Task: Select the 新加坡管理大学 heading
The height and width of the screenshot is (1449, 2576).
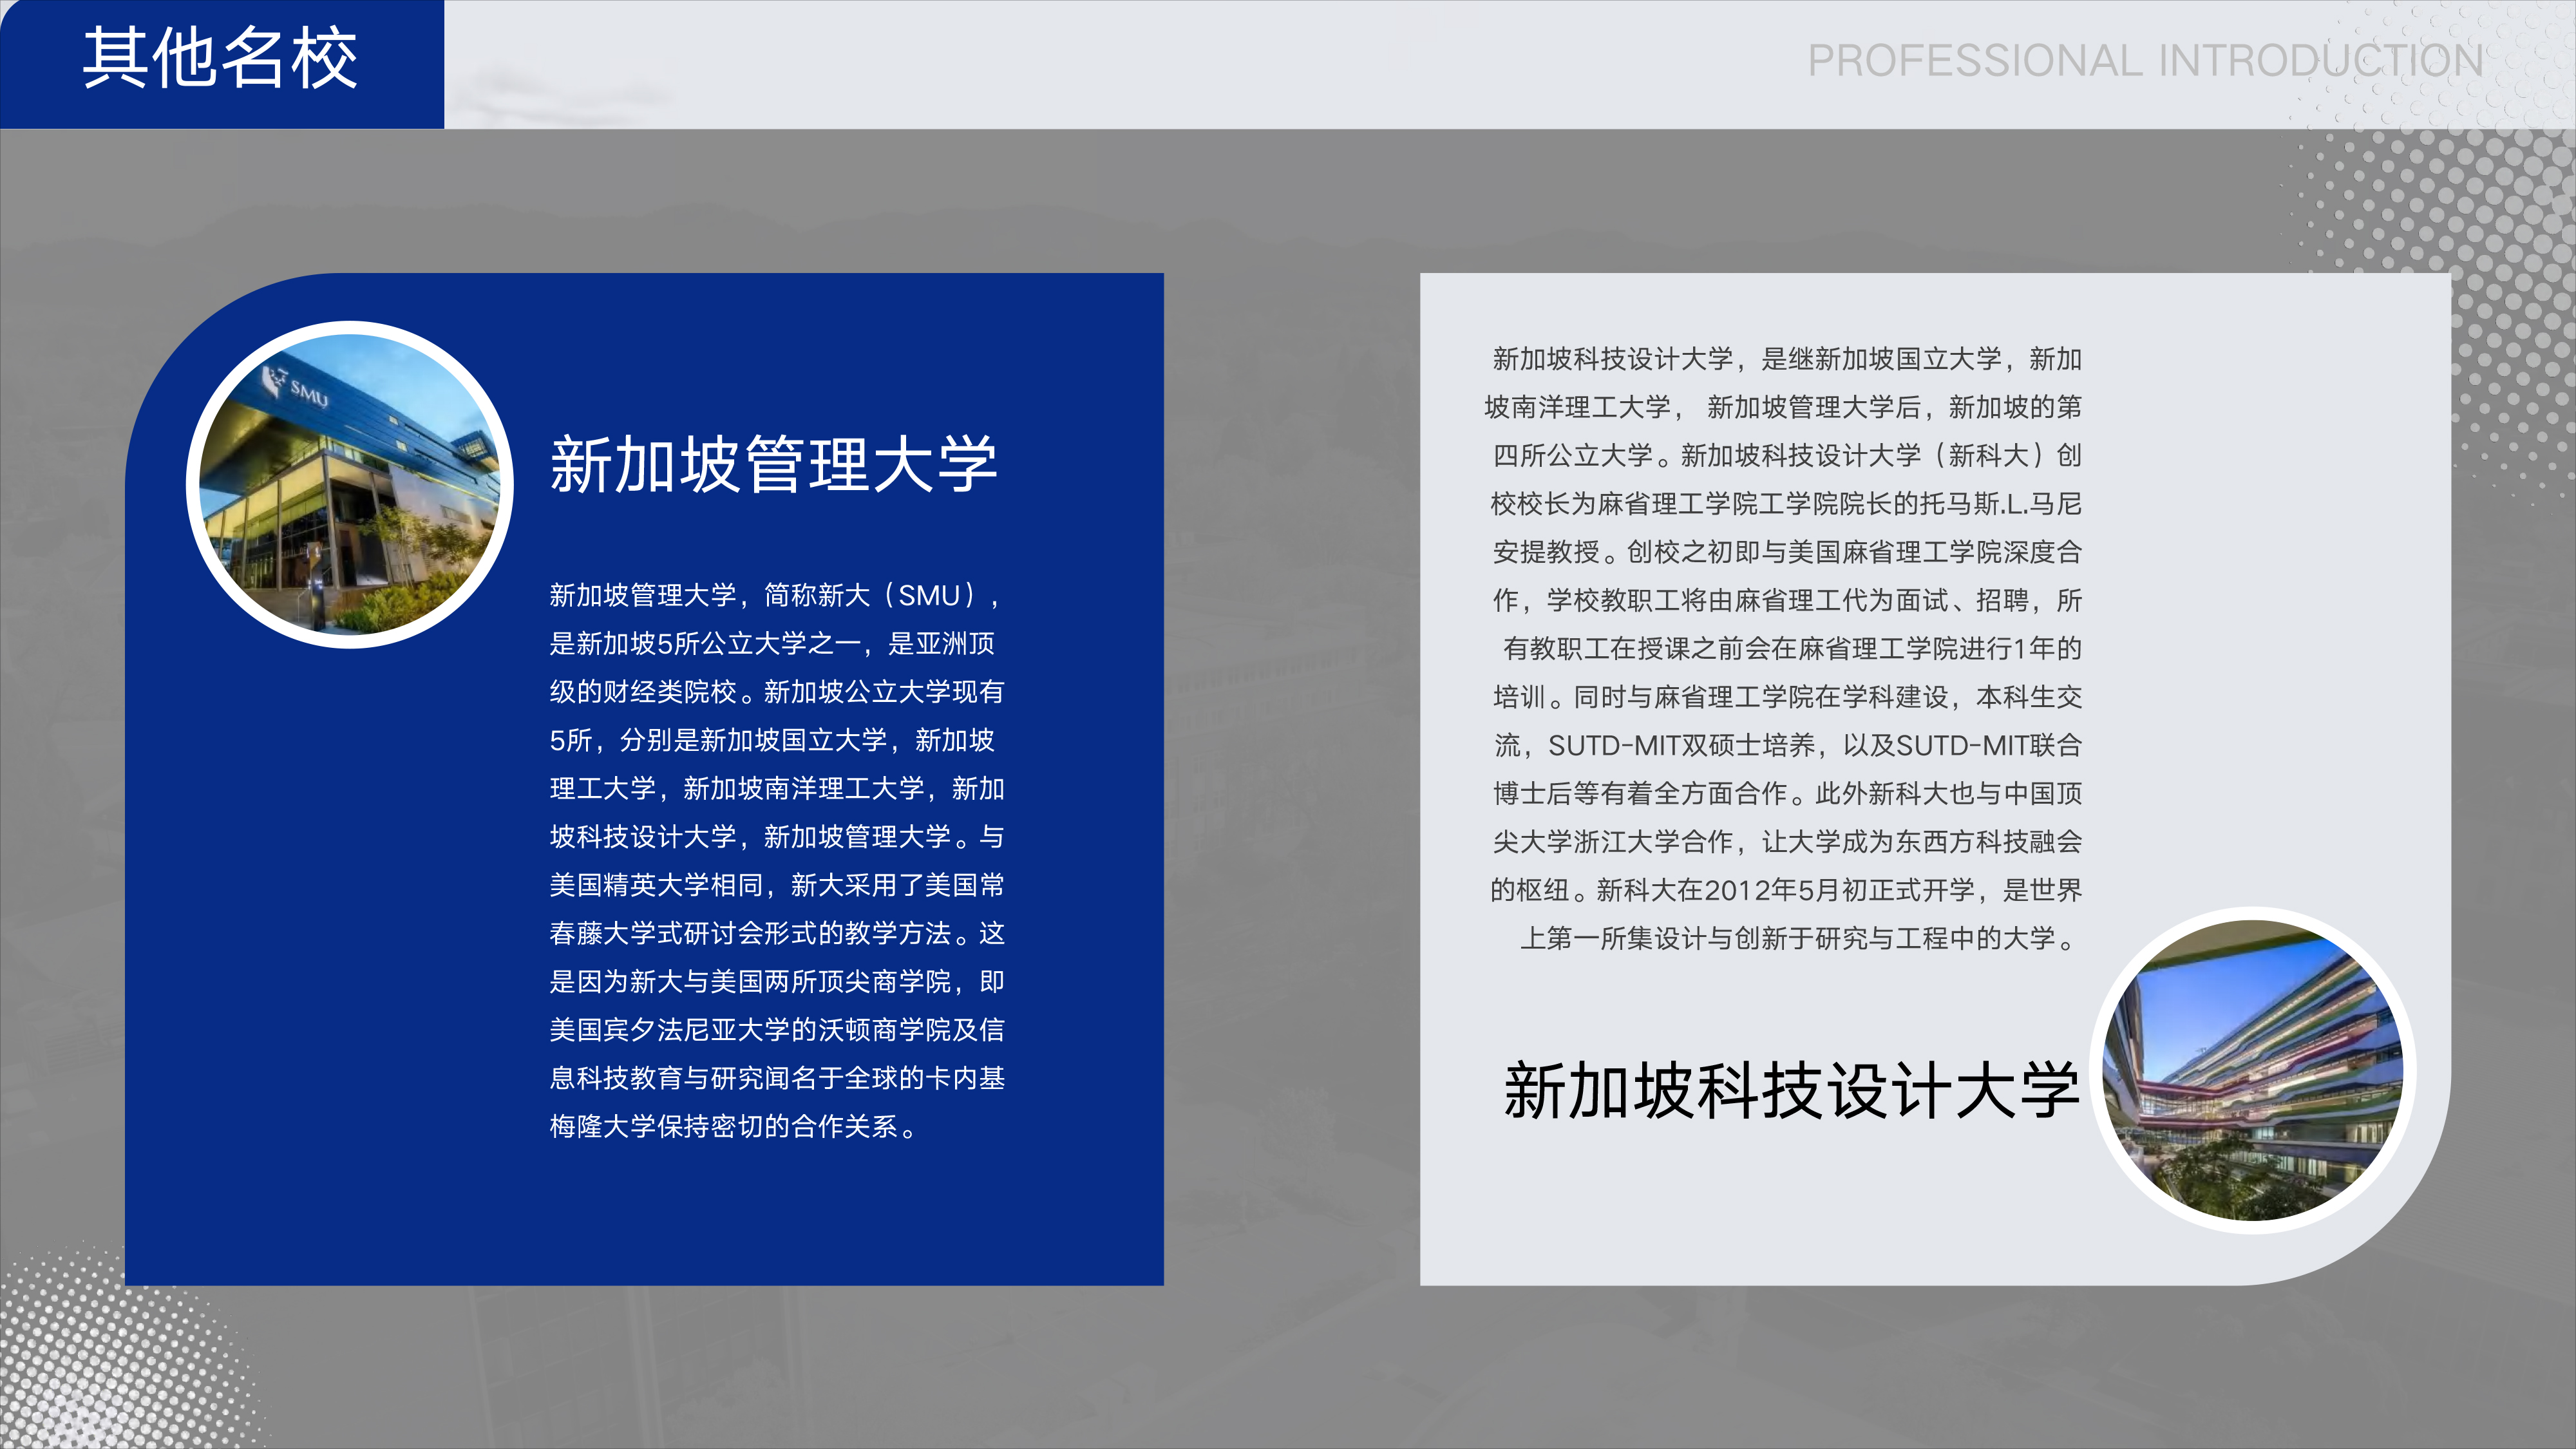Action: coord(774,465)
